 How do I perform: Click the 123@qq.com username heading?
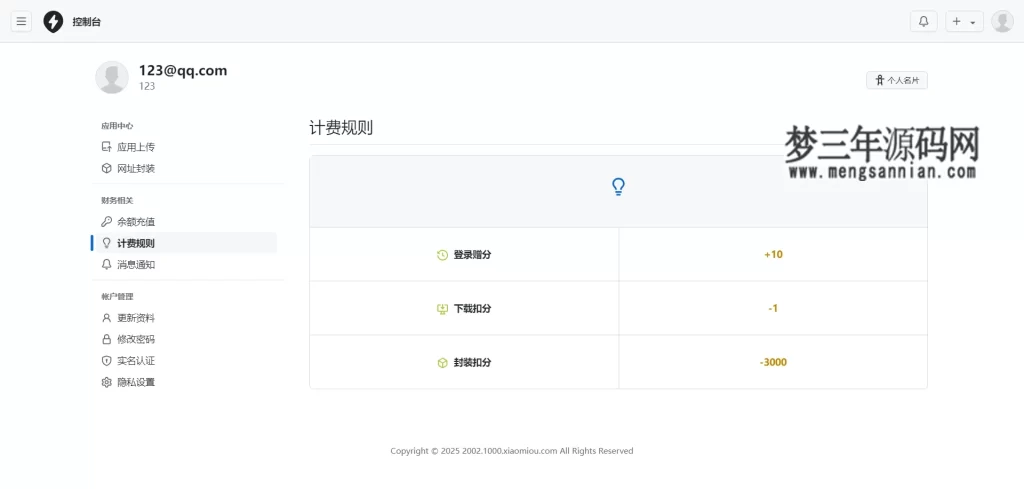[x=183, y=71]
